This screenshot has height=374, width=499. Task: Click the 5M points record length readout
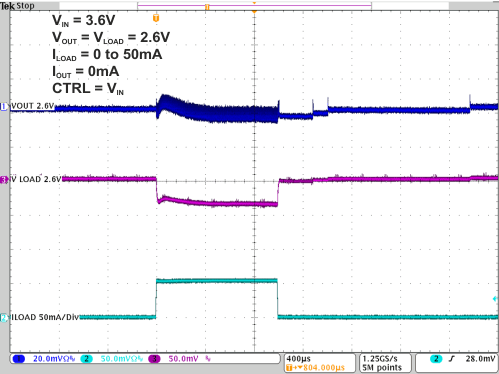382,368
